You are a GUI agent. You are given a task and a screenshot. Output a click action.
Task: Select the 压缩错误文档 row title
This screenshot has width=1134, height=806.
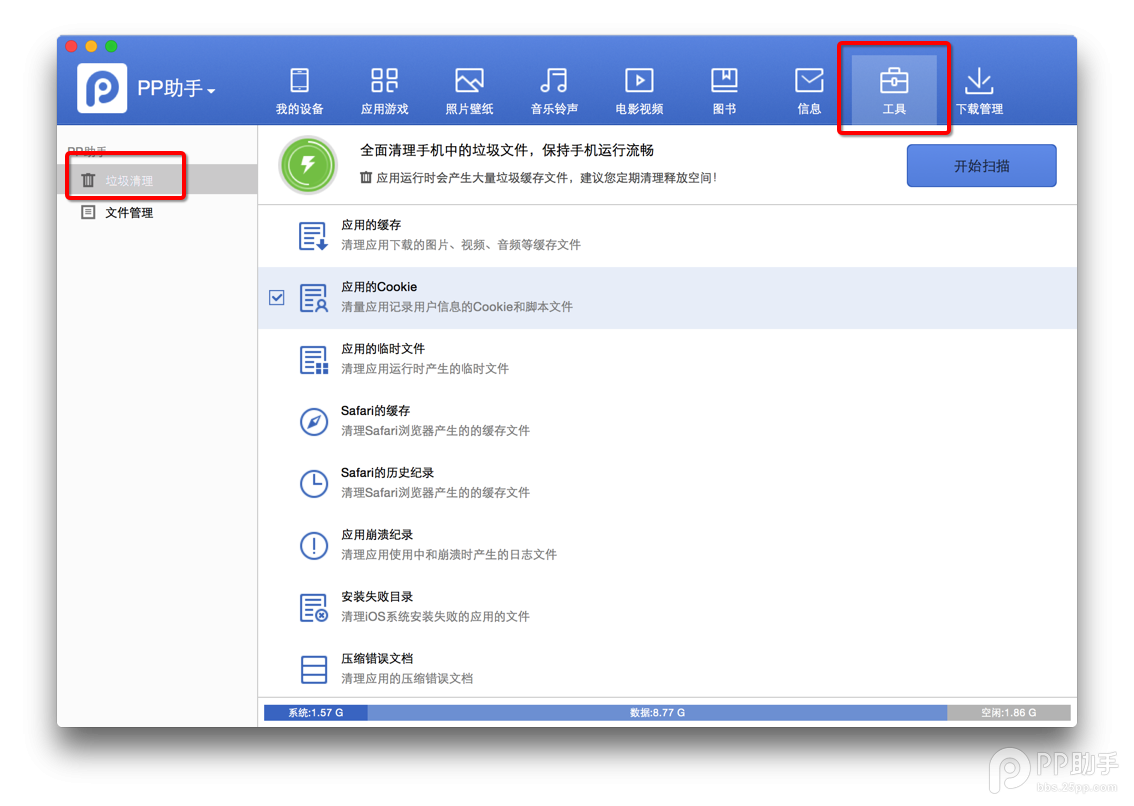[x=377, y=658]
